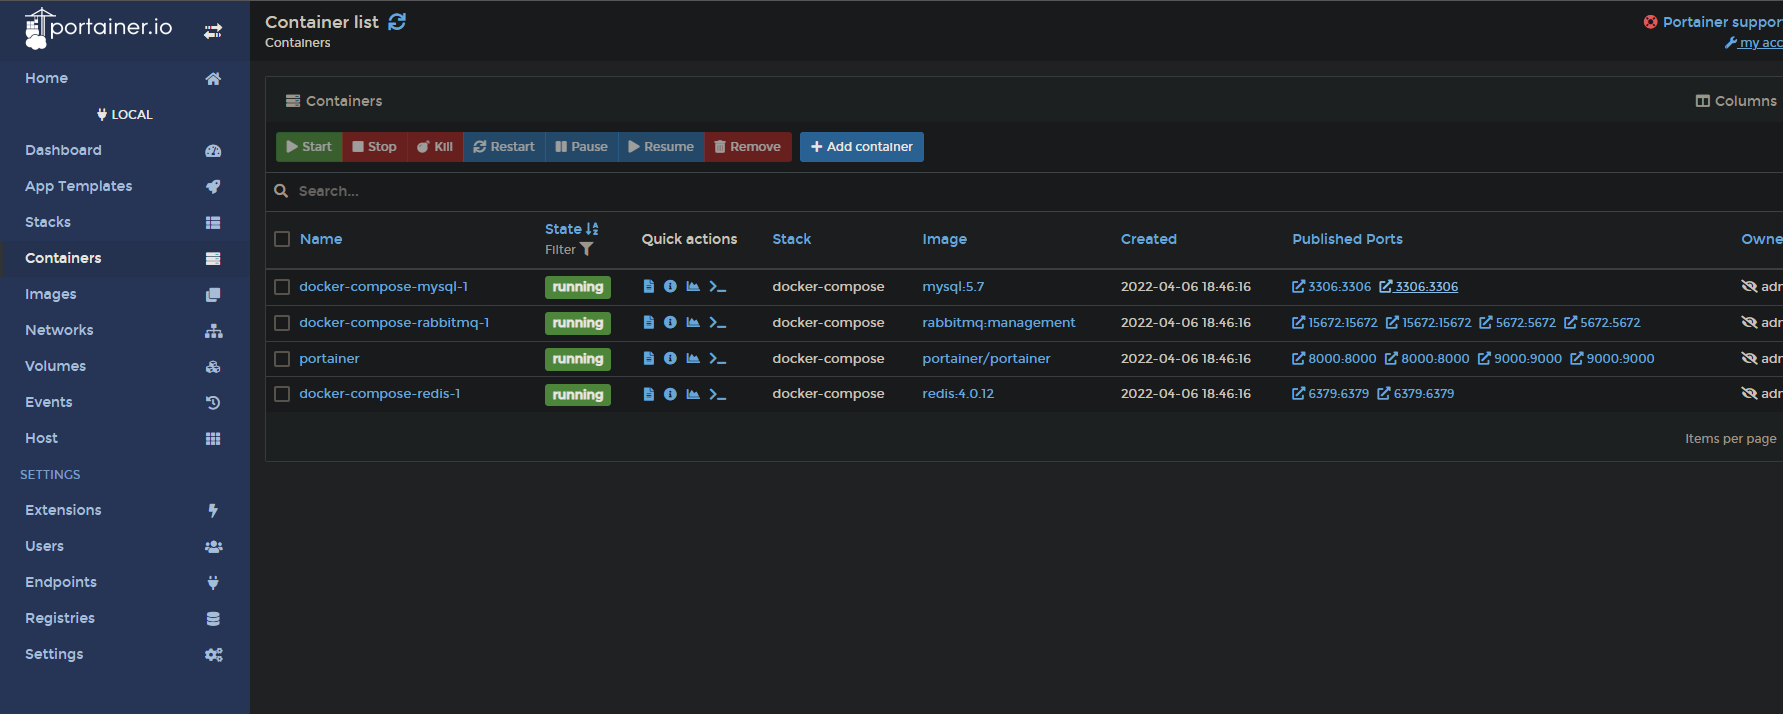Viewport: 1783px width, 714px height.
Task: View stats chart for portainer container
Action: (x=693, y=359)
